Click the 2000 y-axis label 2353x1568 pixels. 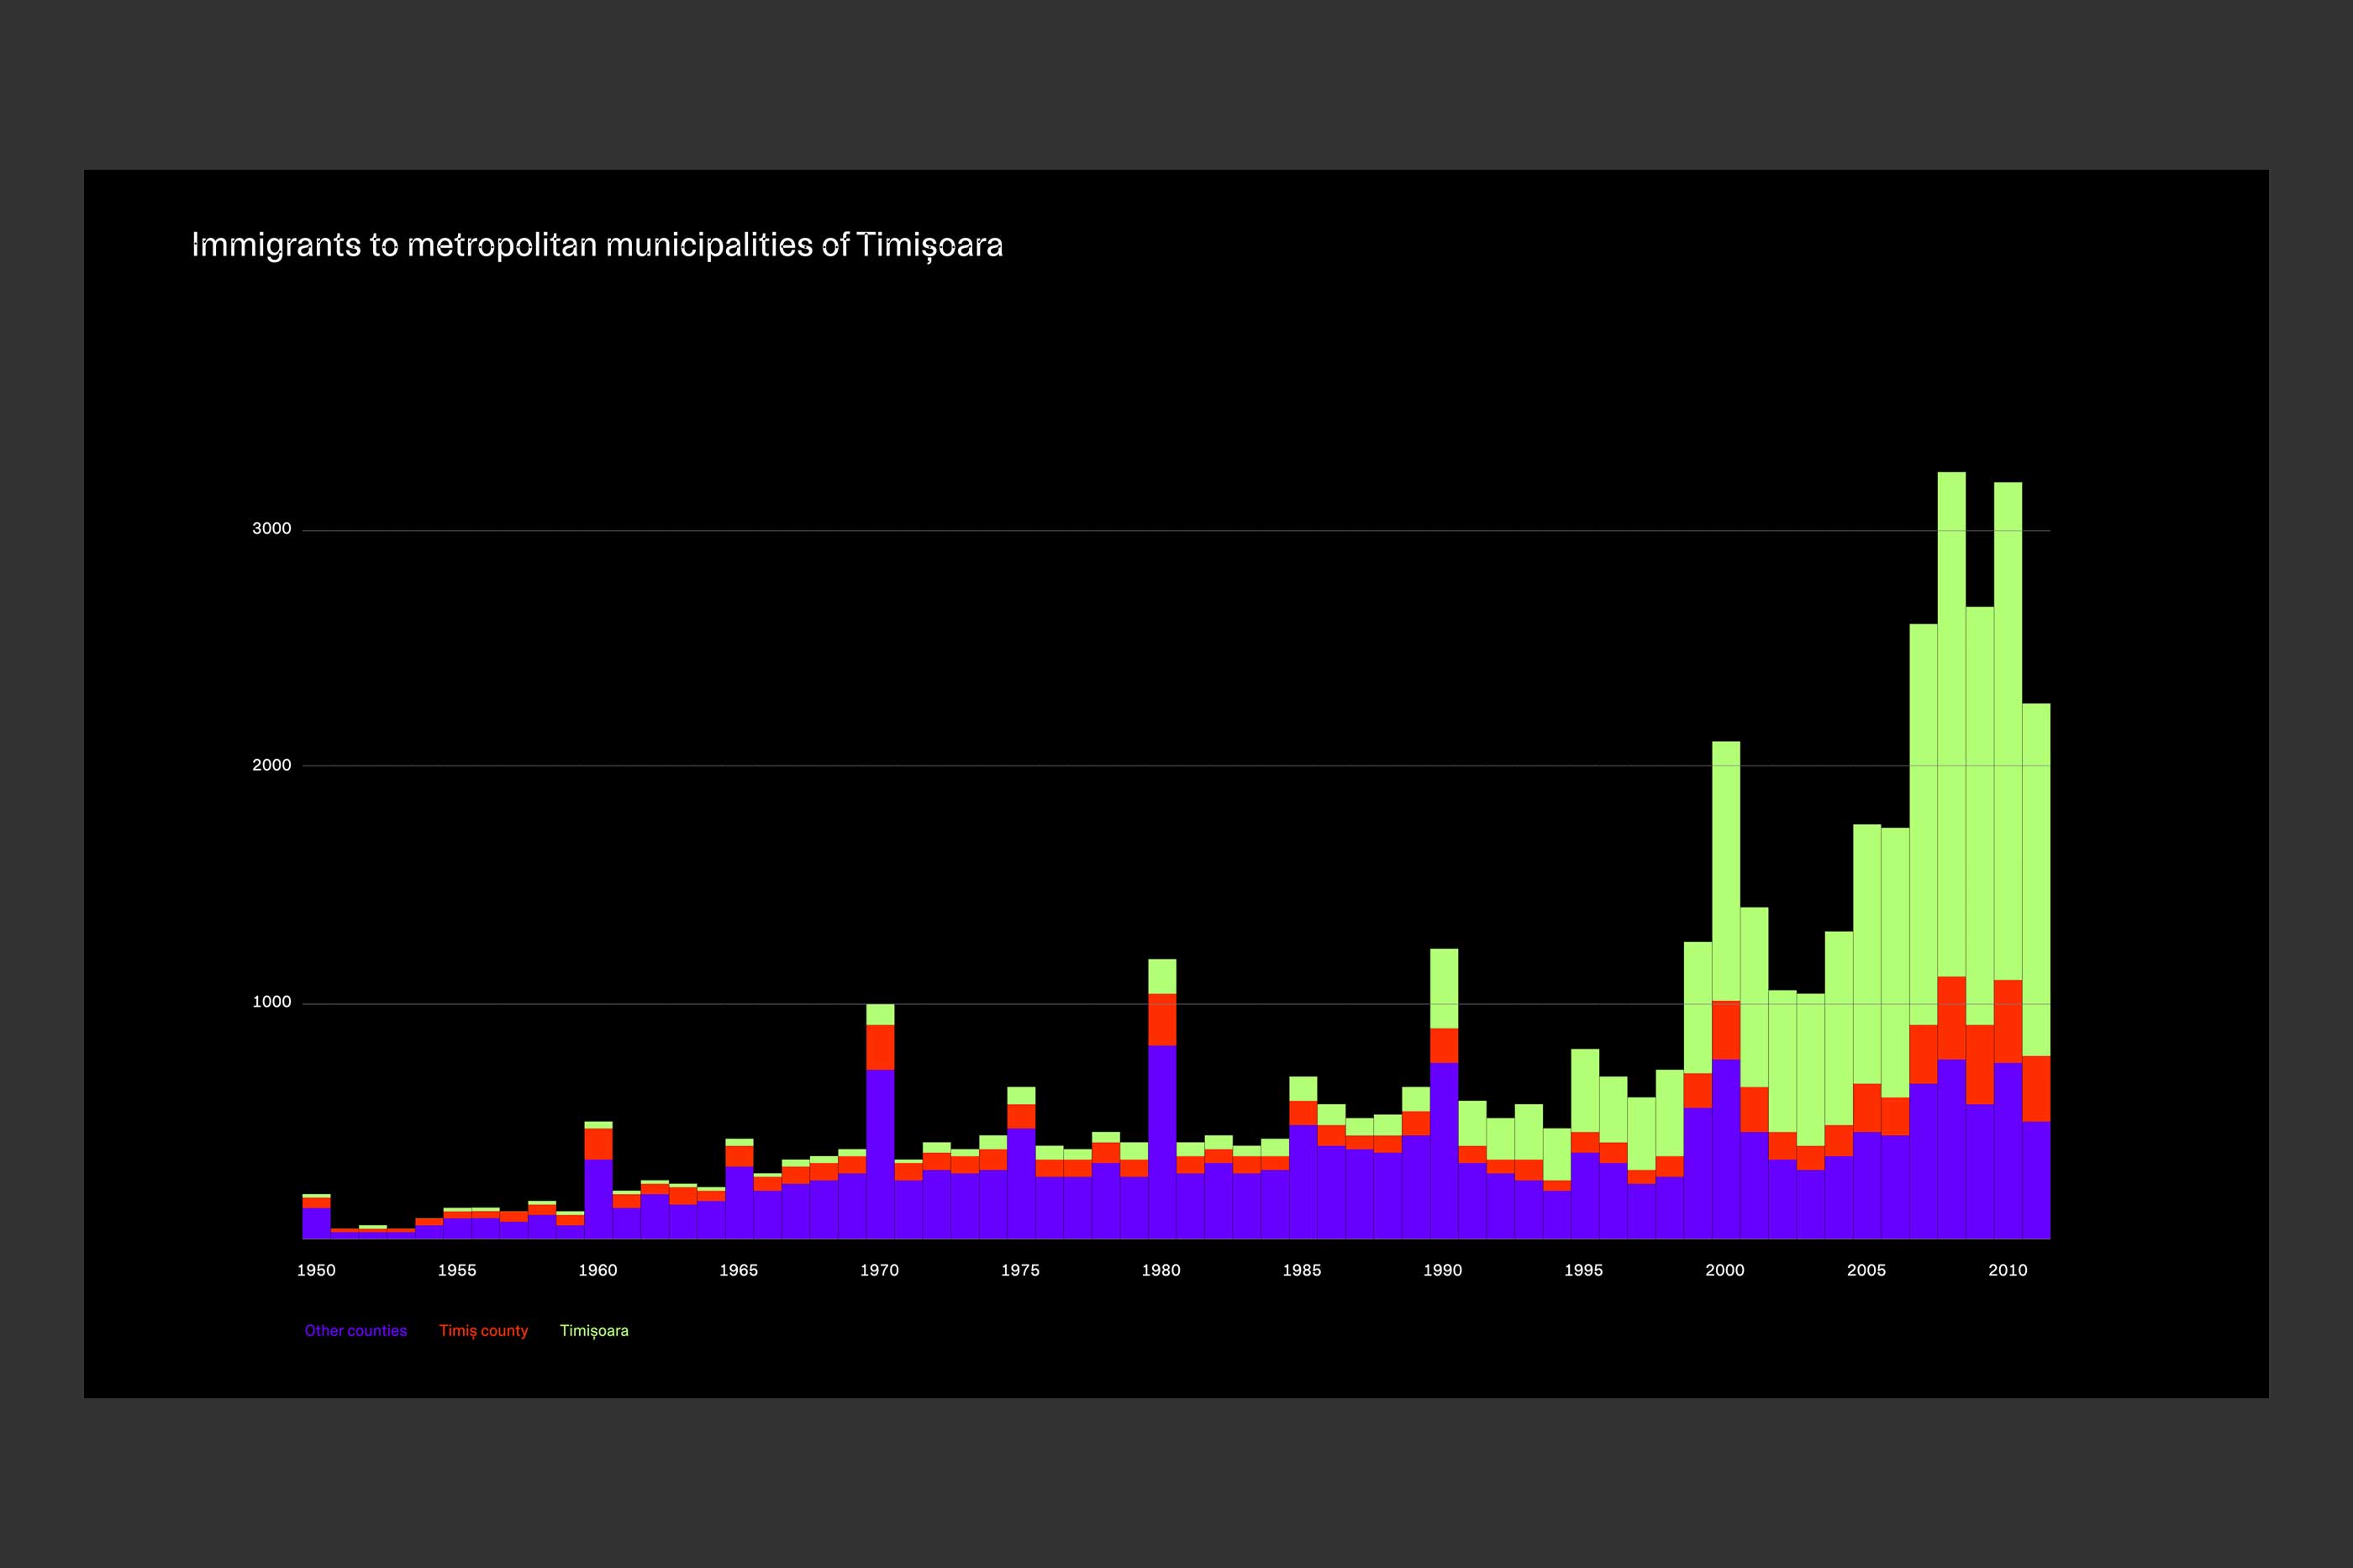[x=271, y=765]
